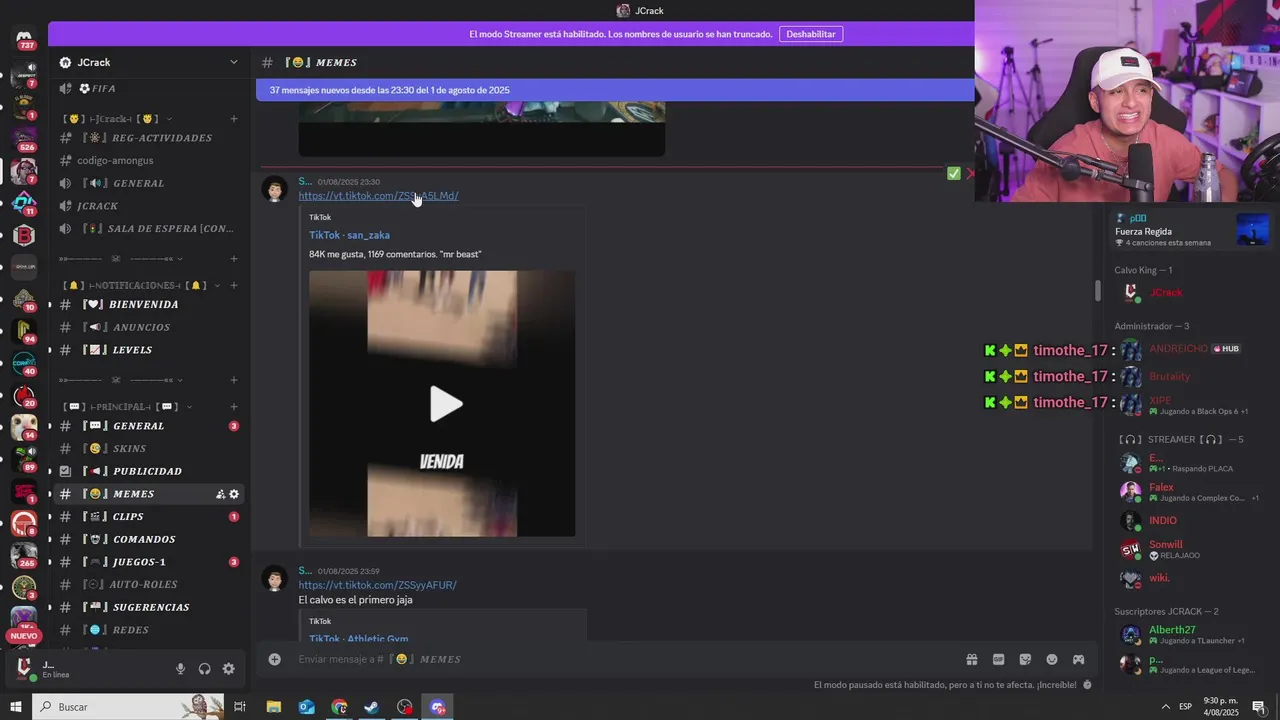Open Steam from the taskbar
Image resolution: width=1280 pixels, height=720 pixels.
point(371,707)
